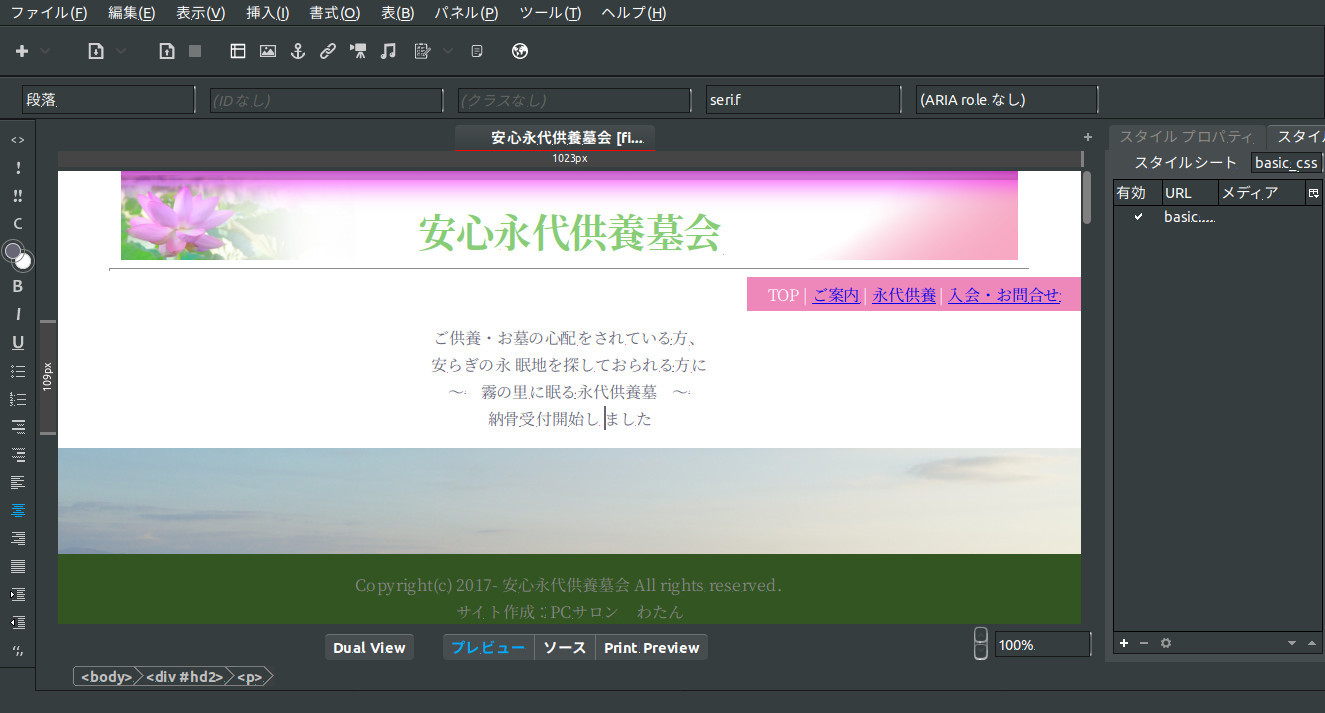Align text right
The width and height of the screenshot is (1325, 713).
click(18, 538)
